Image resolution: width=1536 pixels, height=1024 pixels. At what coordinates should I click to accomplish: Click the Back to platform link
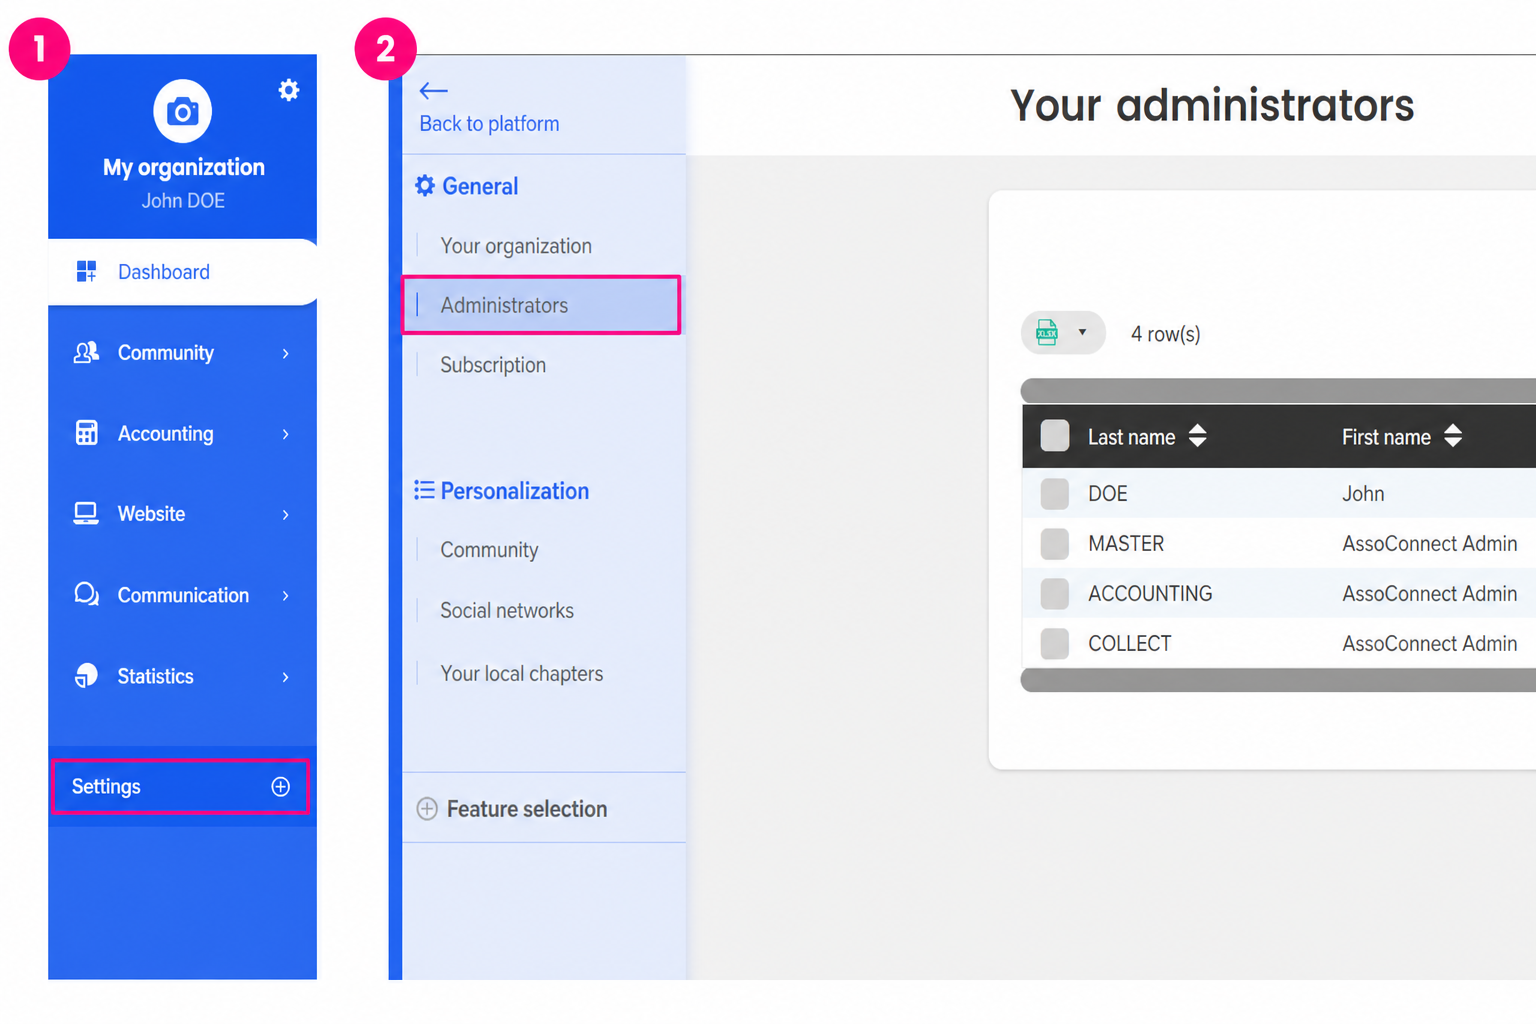coord(489,124)
